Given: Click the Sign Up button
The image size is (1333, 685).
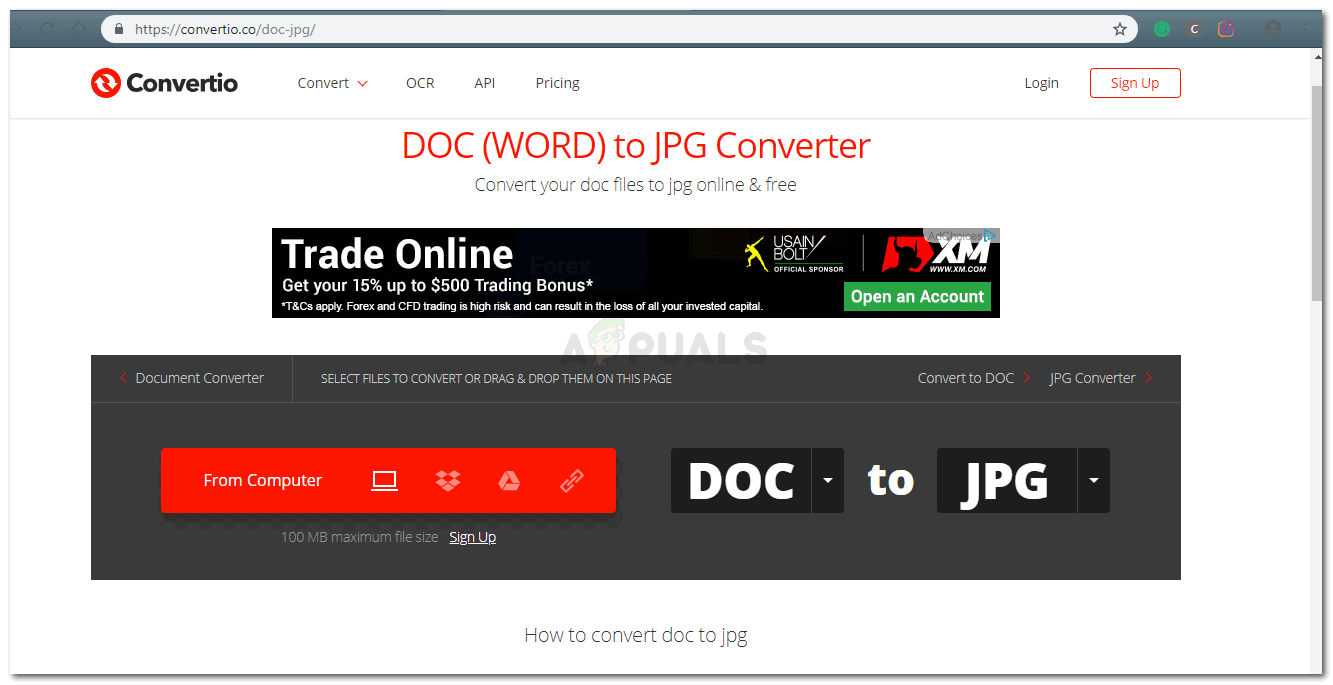Looking at the screenshot, I should [x=1135, y=82].
